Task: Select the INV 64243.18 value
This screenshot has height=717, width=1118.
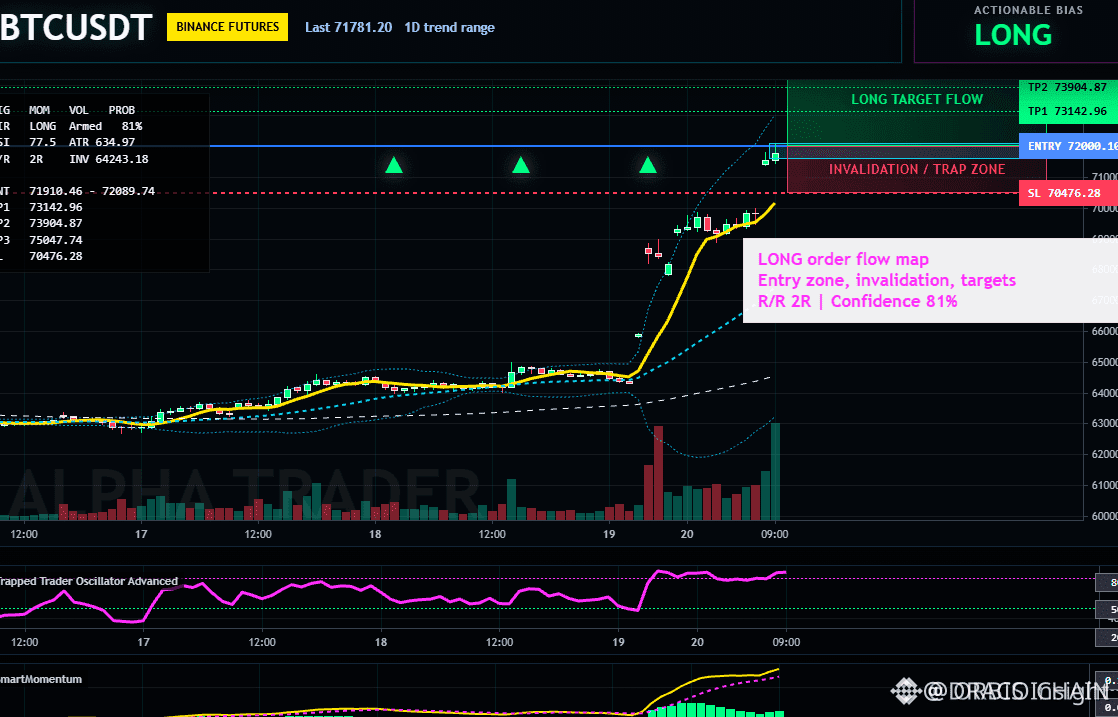Action: click(x=109, y=159)
